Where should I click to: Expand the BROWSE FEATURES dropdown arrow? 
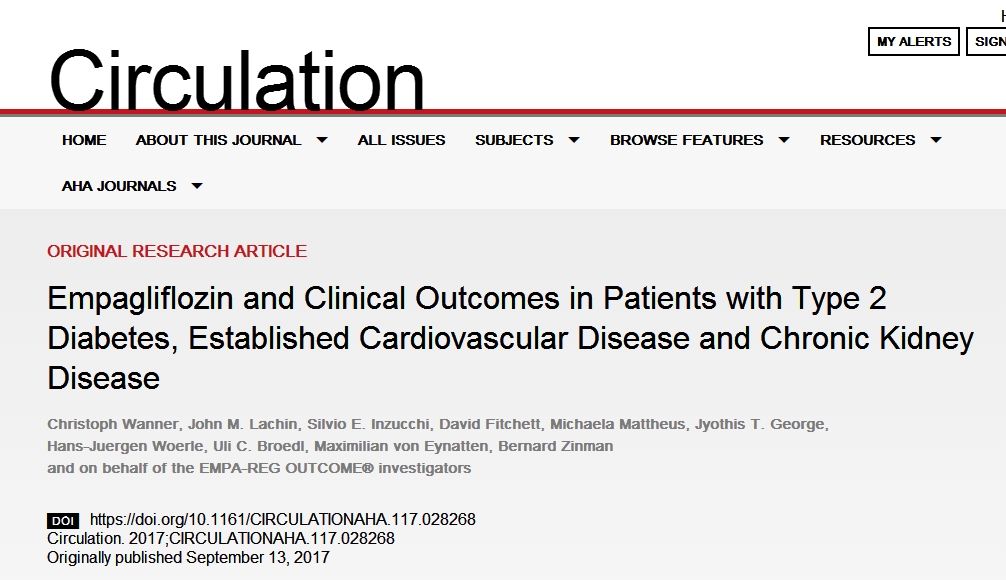click(x=784, y=140)
